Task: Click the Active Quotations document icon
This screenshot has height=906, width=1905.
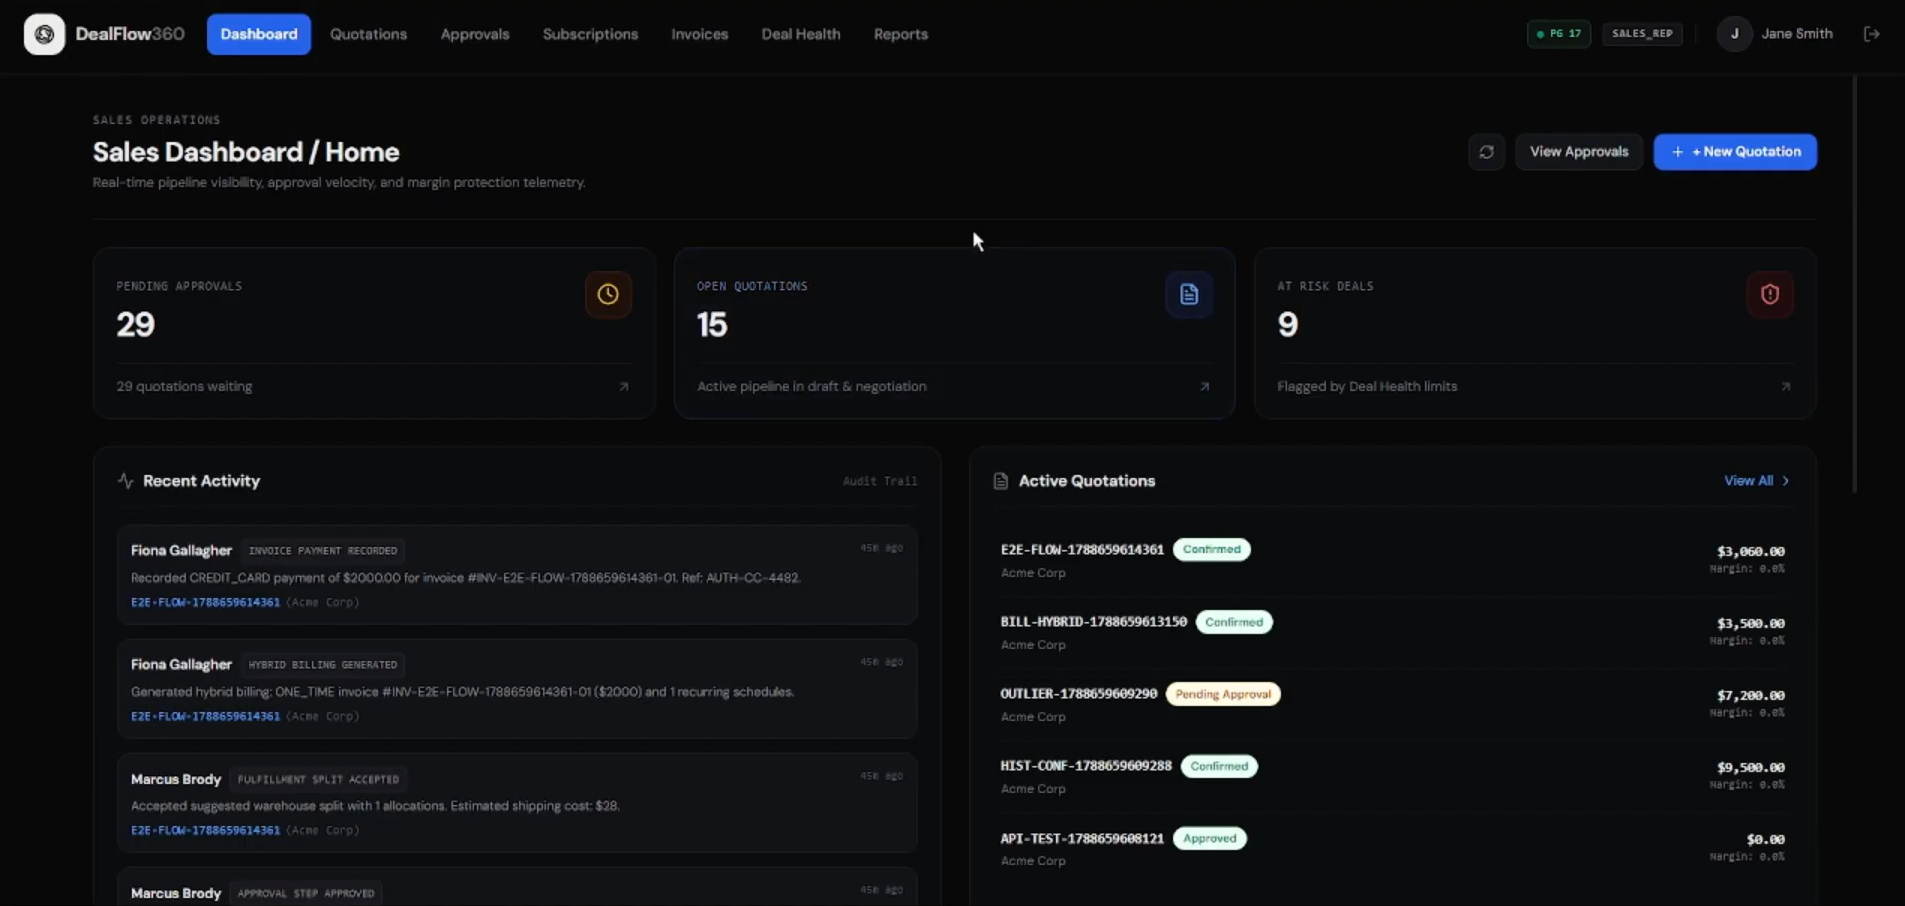Action: point(1000,481)
